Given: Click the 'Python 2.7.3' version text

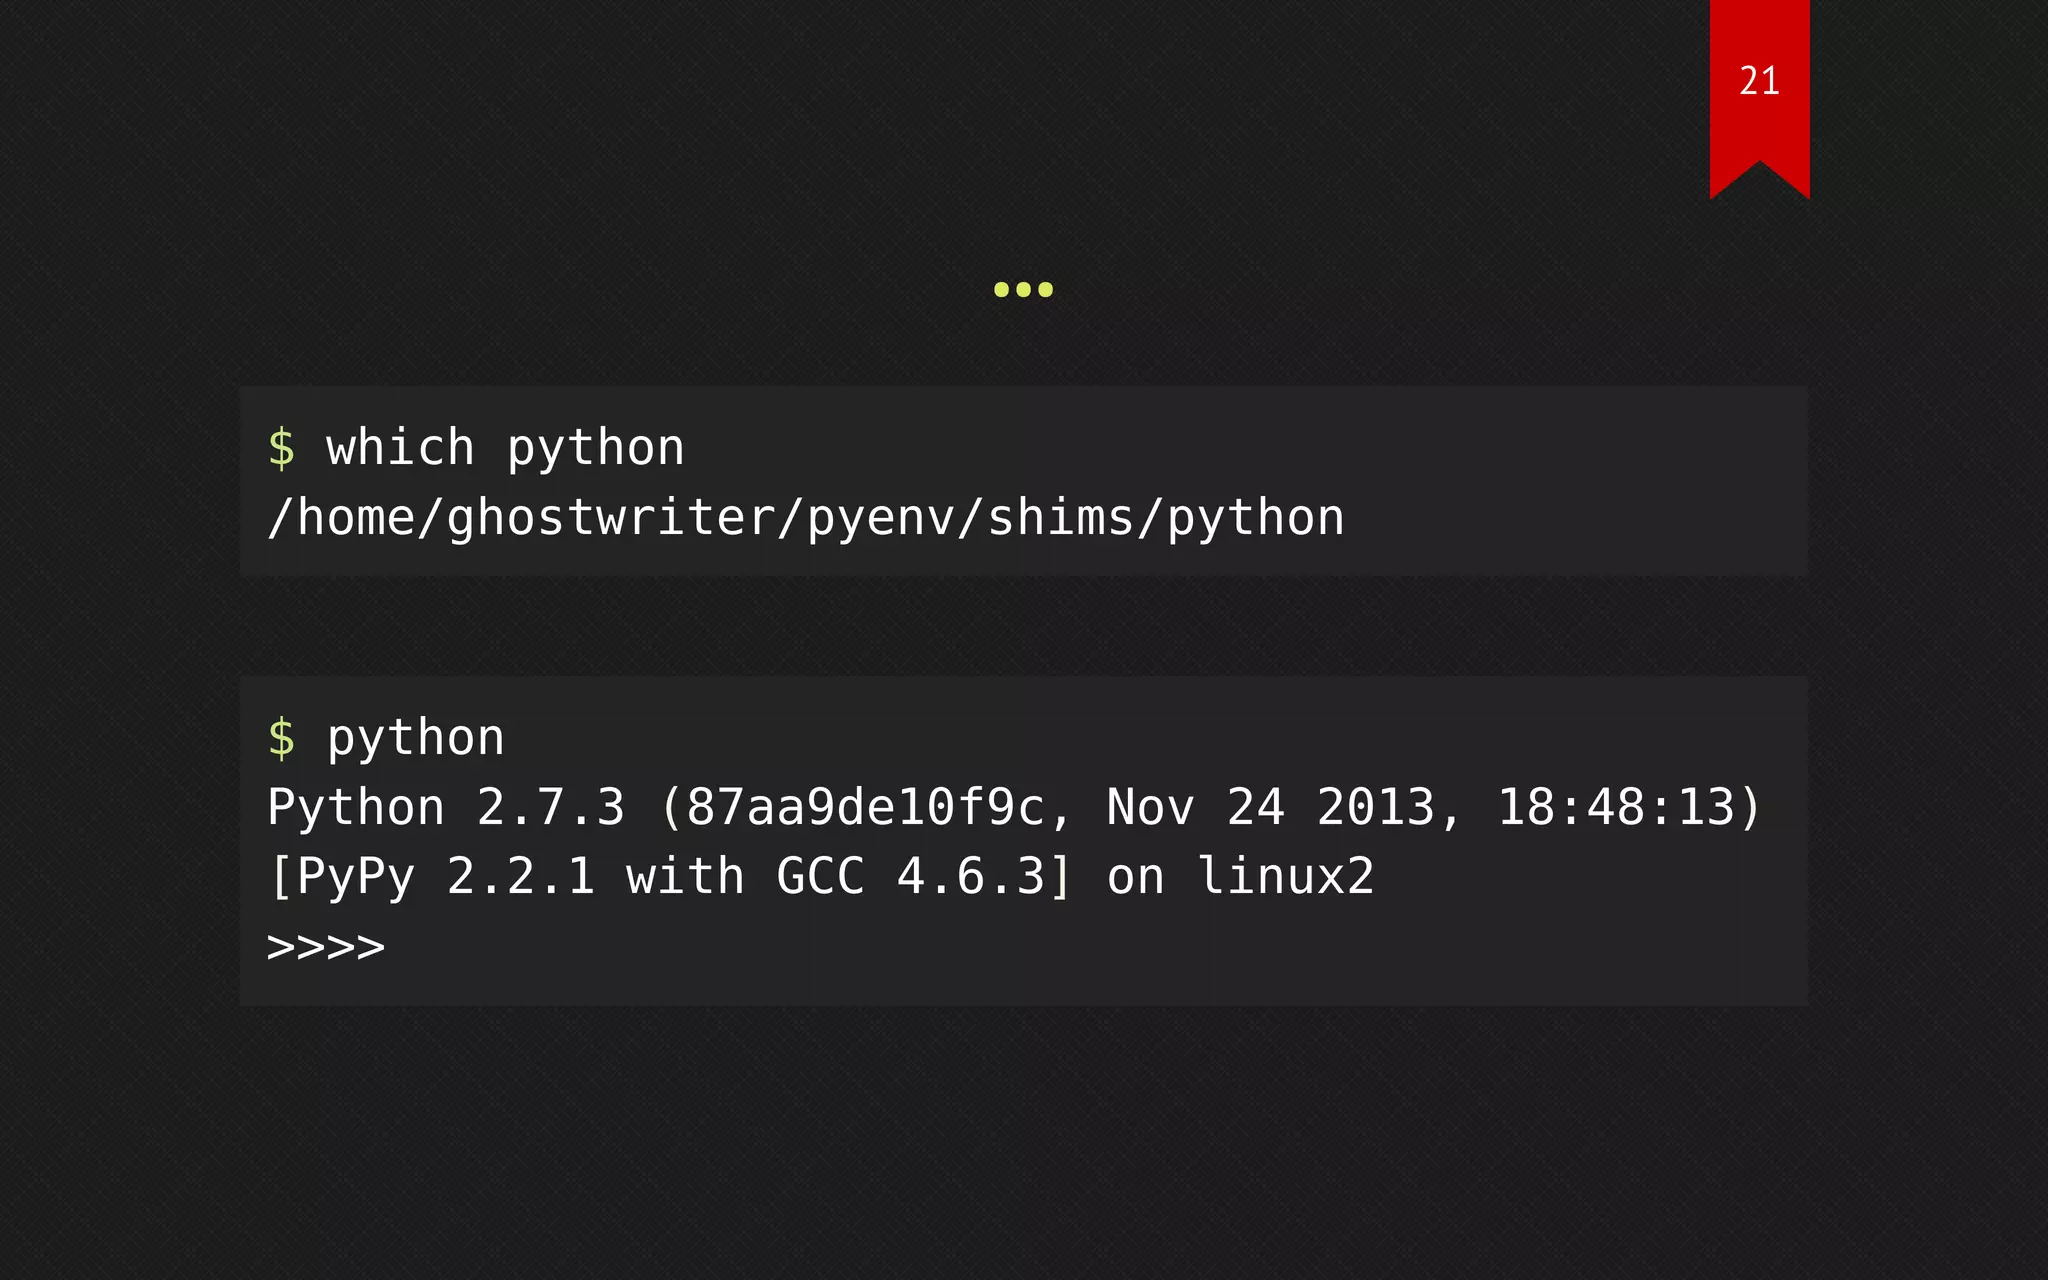Looking at the screenshot, I should [446, 807].
